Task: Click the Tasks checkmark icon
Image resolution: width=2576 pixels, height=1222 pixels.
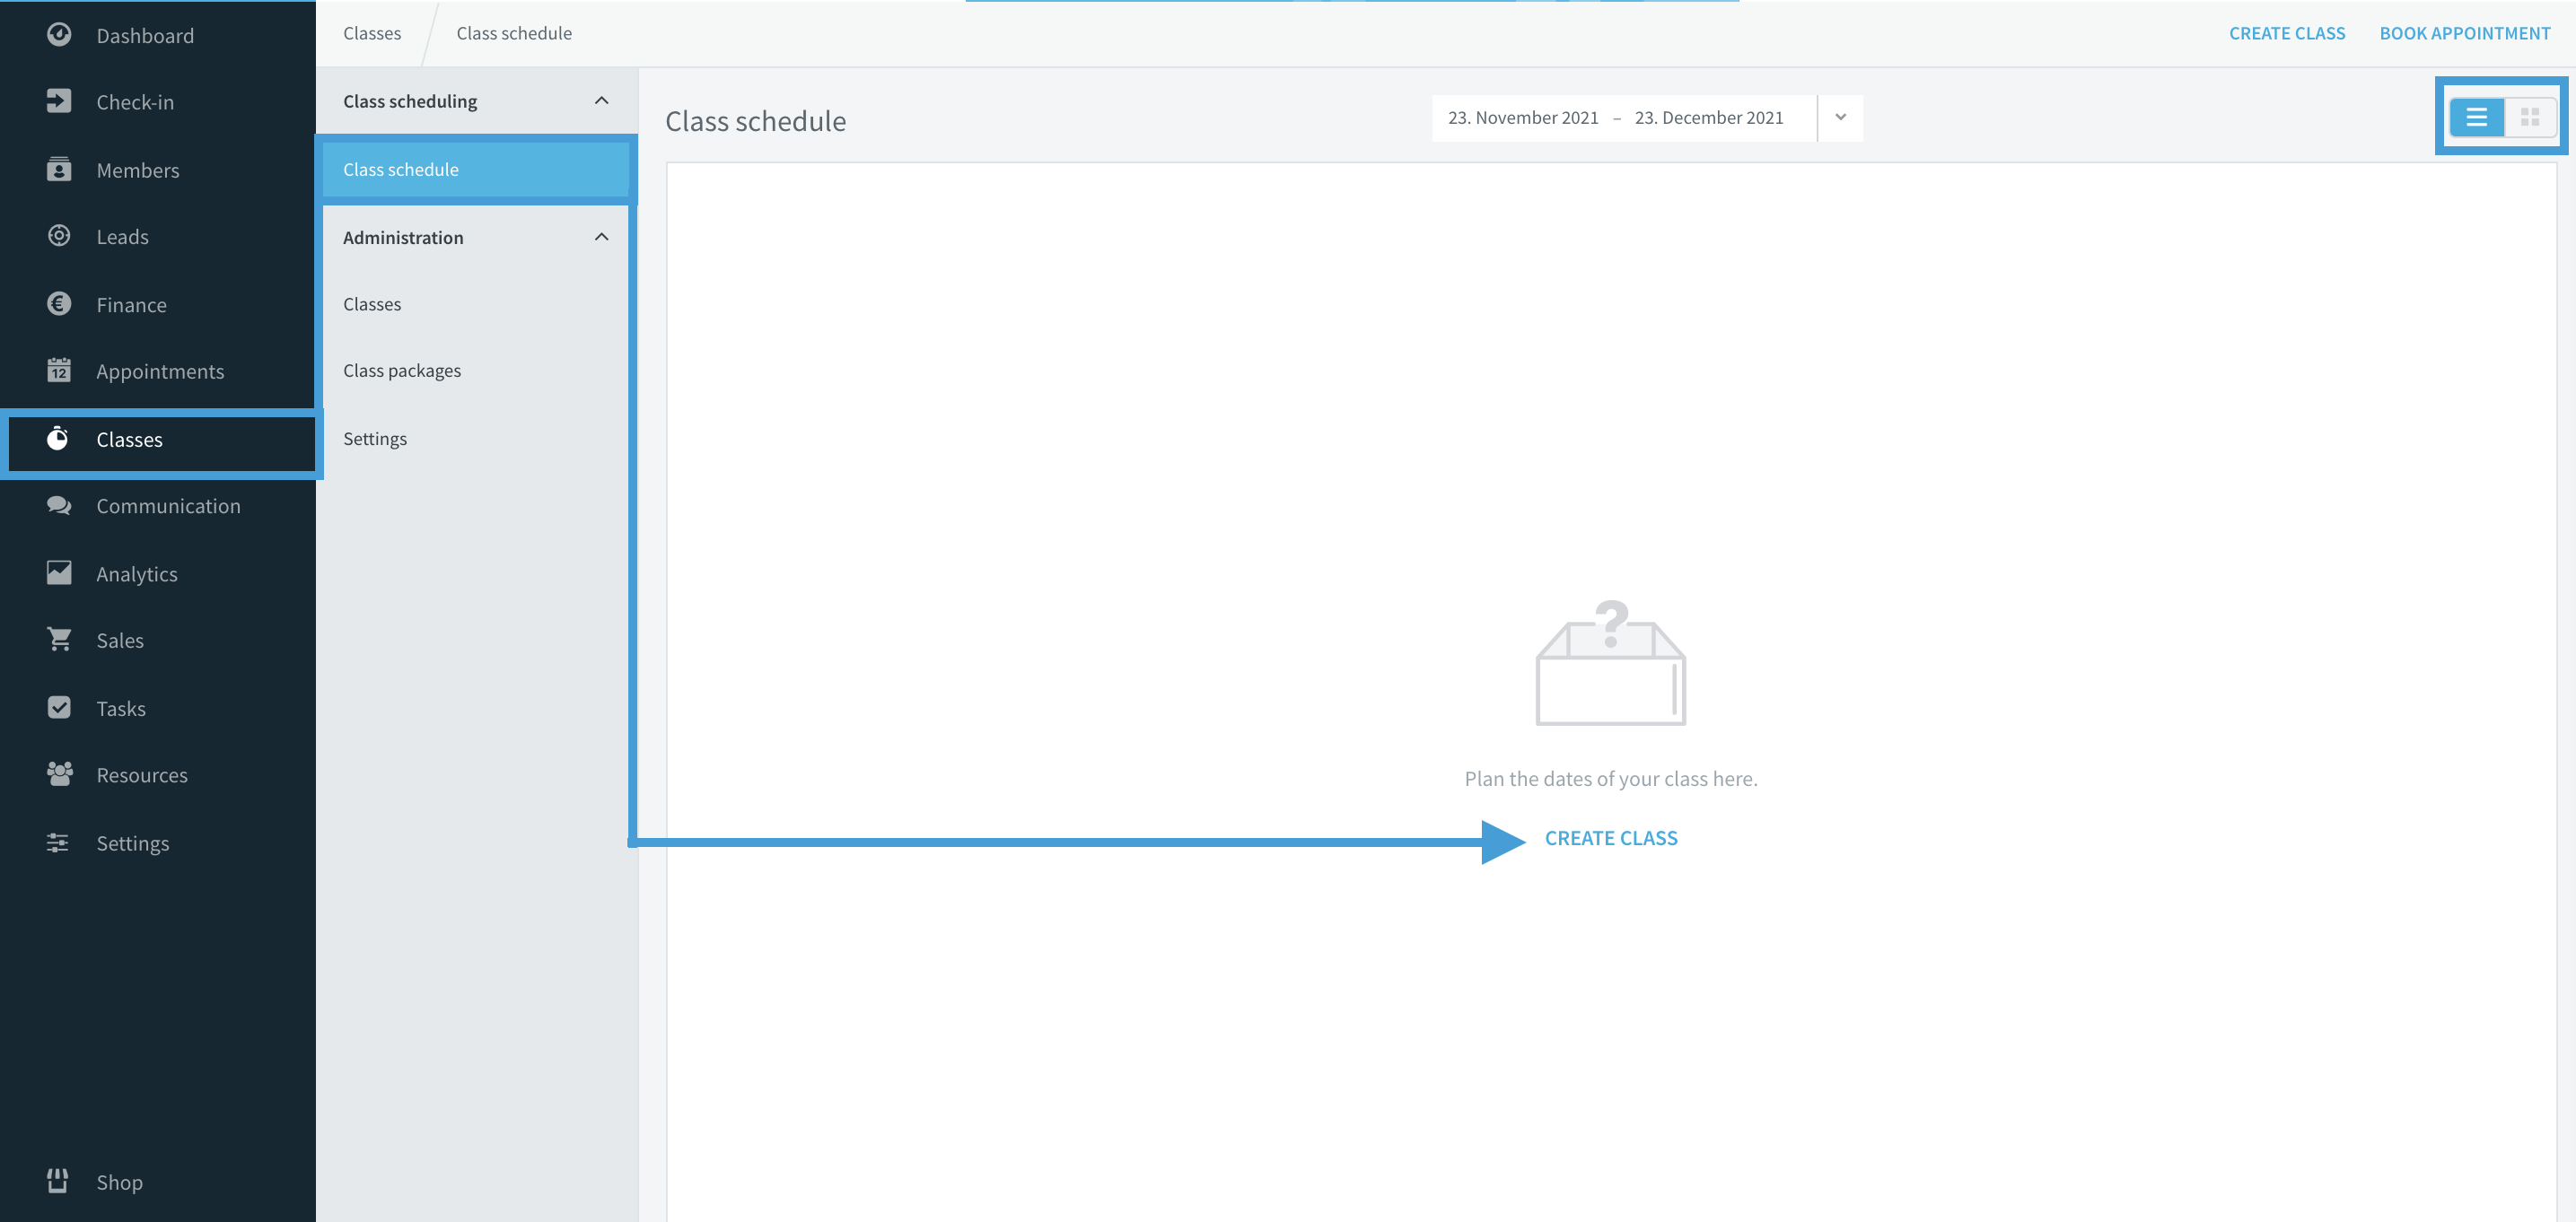Action: pyautogui.click(x=59, y=708)
